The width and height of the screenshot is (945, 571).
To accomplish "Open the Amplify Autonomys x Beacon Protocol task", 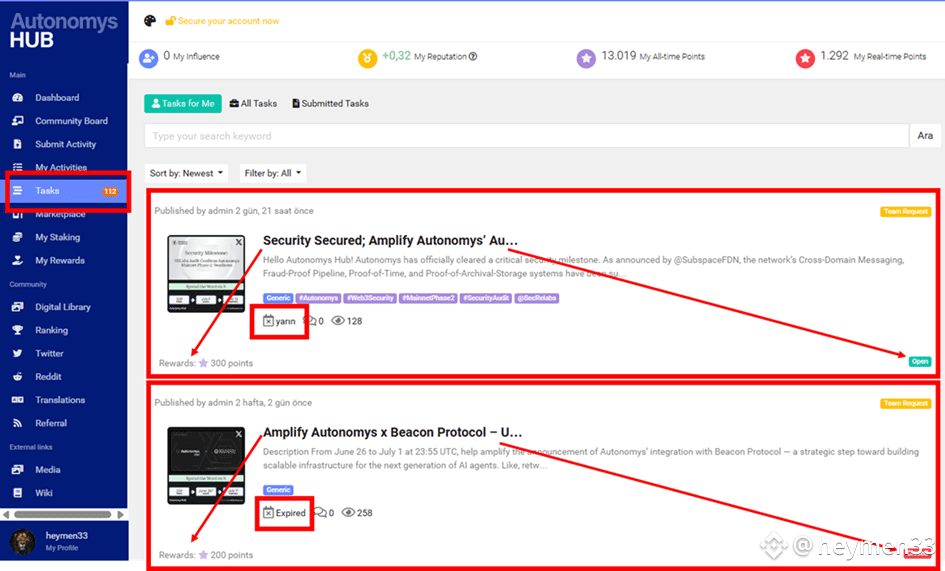I will pyautogui.click(x=392, y=432).
